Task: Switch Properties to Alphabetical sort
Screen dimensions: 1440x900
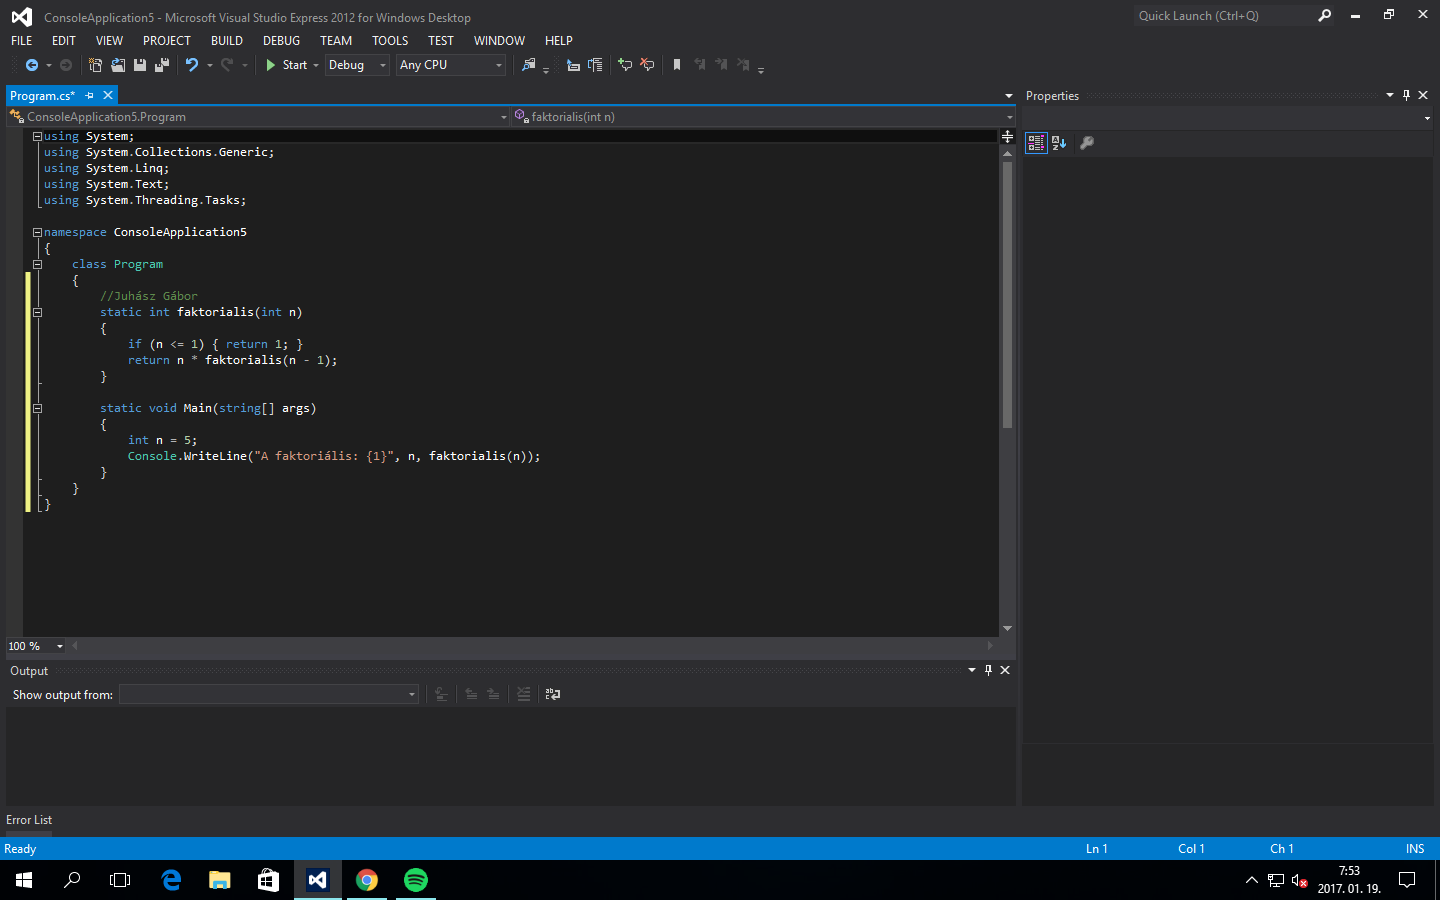Action: pos(1059,143)
